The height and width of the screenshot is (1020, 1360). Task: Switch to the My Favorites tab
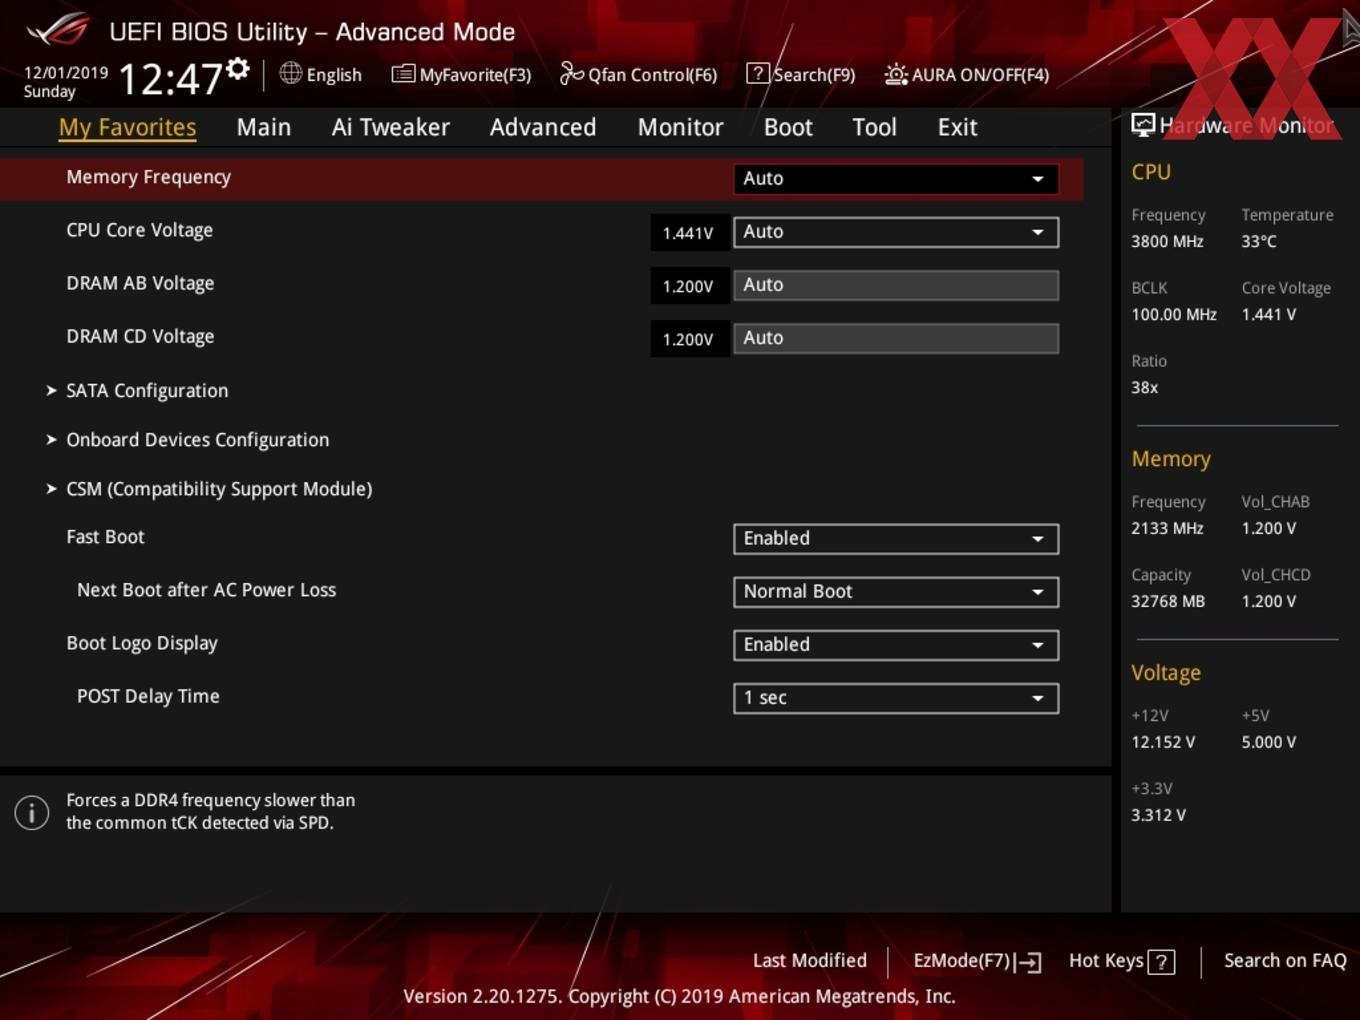(x=127, y=127)
